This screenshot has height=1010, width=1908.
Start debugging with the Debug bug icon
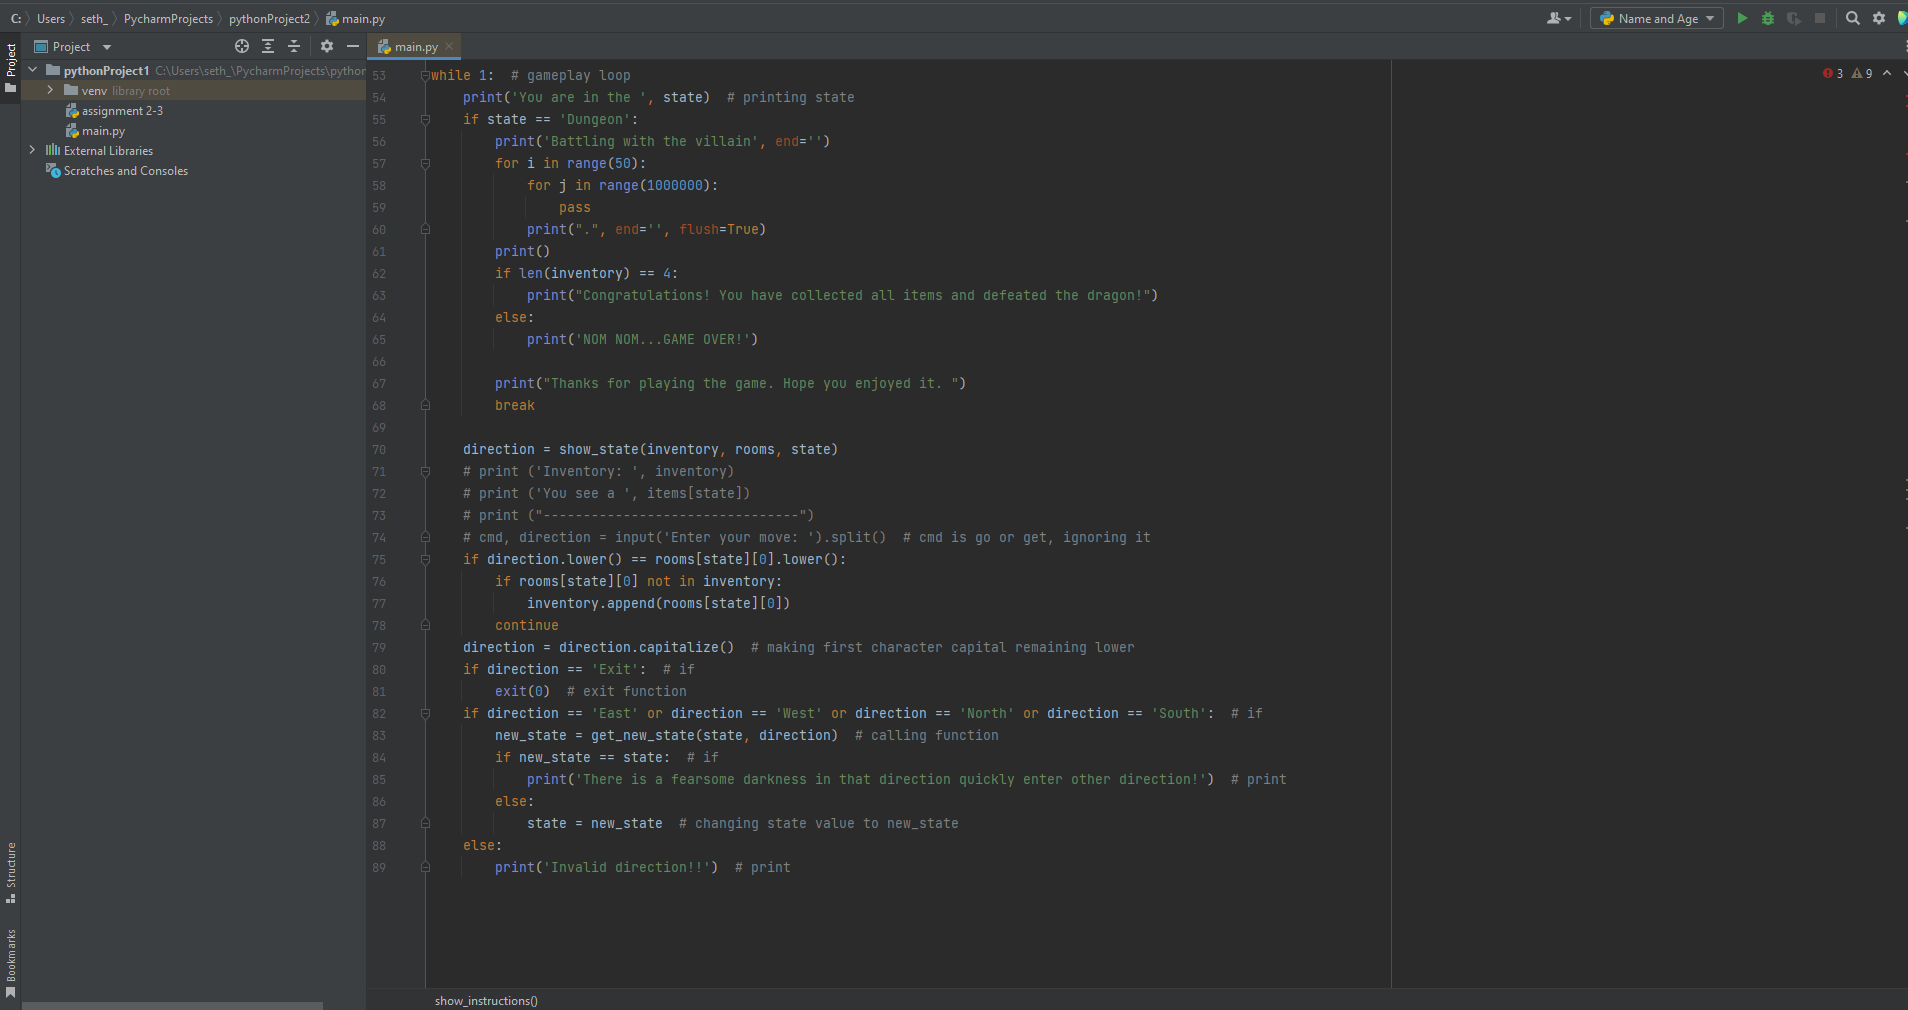[1768, 18]
